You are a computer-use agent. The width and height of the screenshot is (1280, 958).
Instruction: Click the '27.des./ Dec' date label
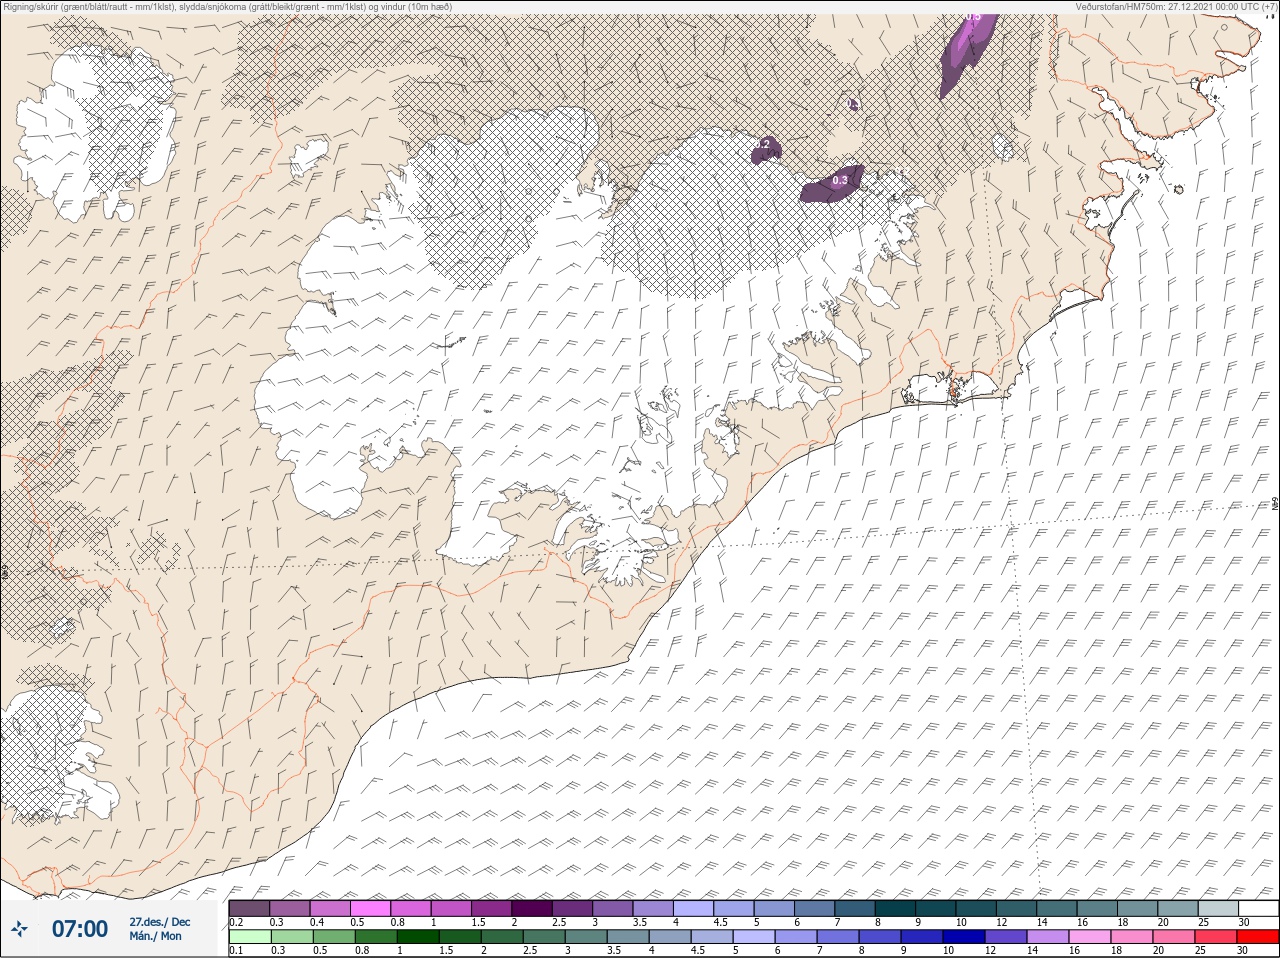(160, 922)
